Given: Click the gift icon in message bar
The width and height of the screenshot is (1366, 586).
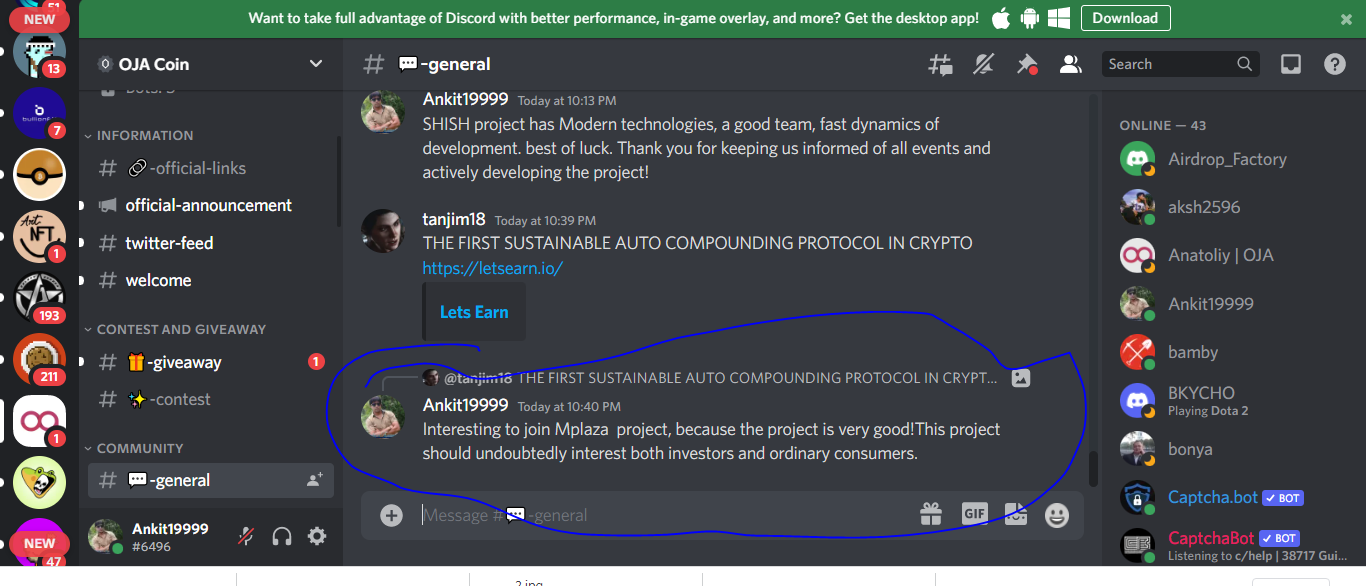Looking at the screenshot, I should pos(931,515).
